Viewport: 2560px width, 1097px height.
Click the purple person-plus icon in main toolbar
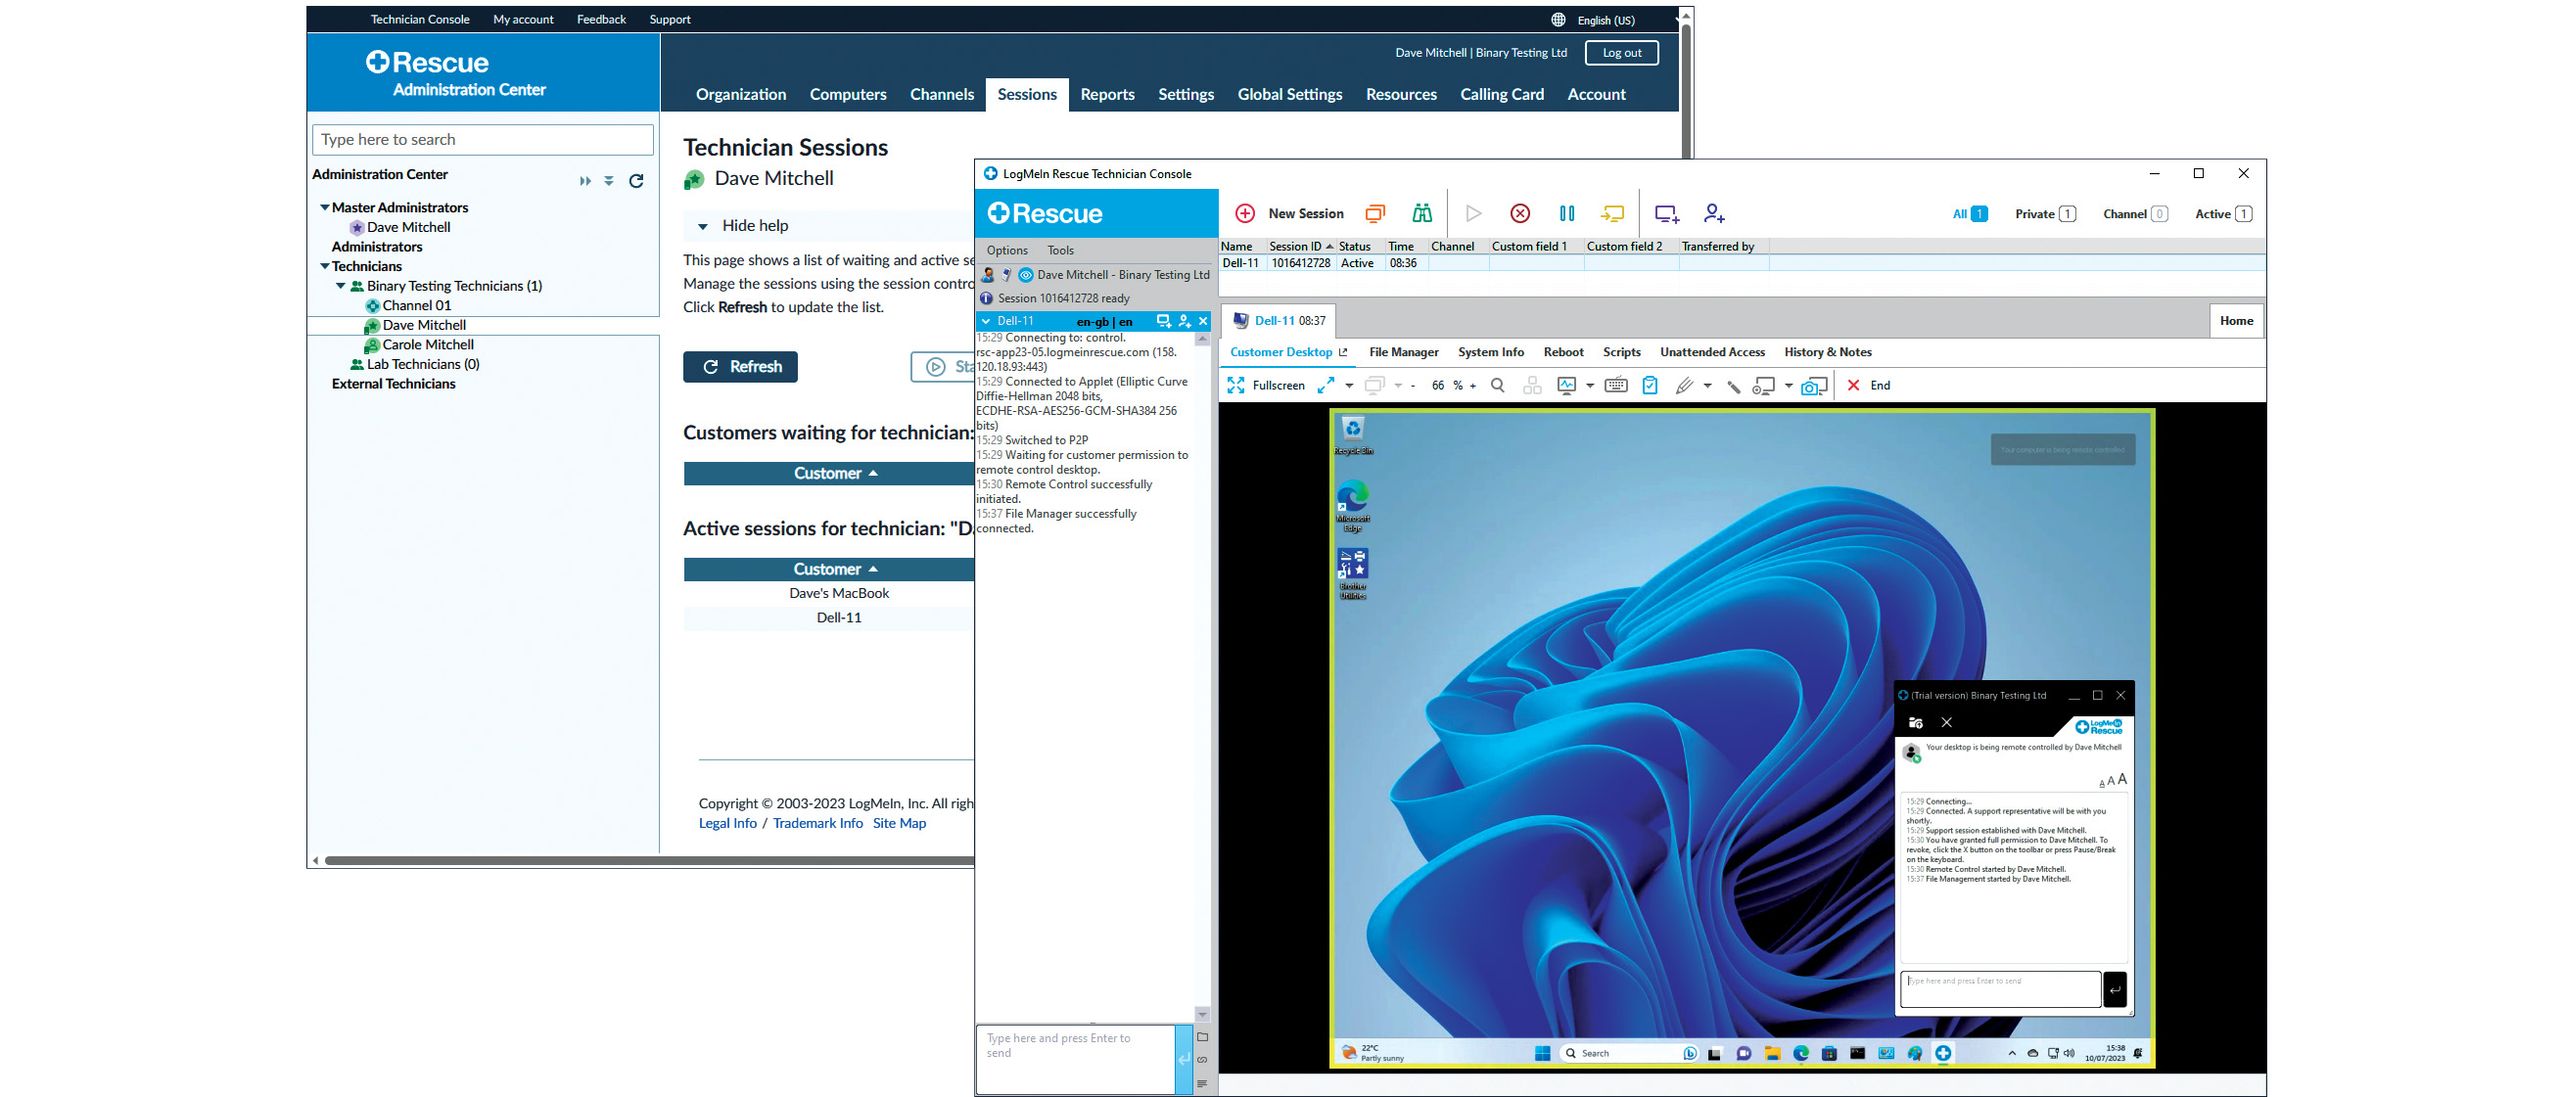pyautogui.click(x=1714, y=213)
